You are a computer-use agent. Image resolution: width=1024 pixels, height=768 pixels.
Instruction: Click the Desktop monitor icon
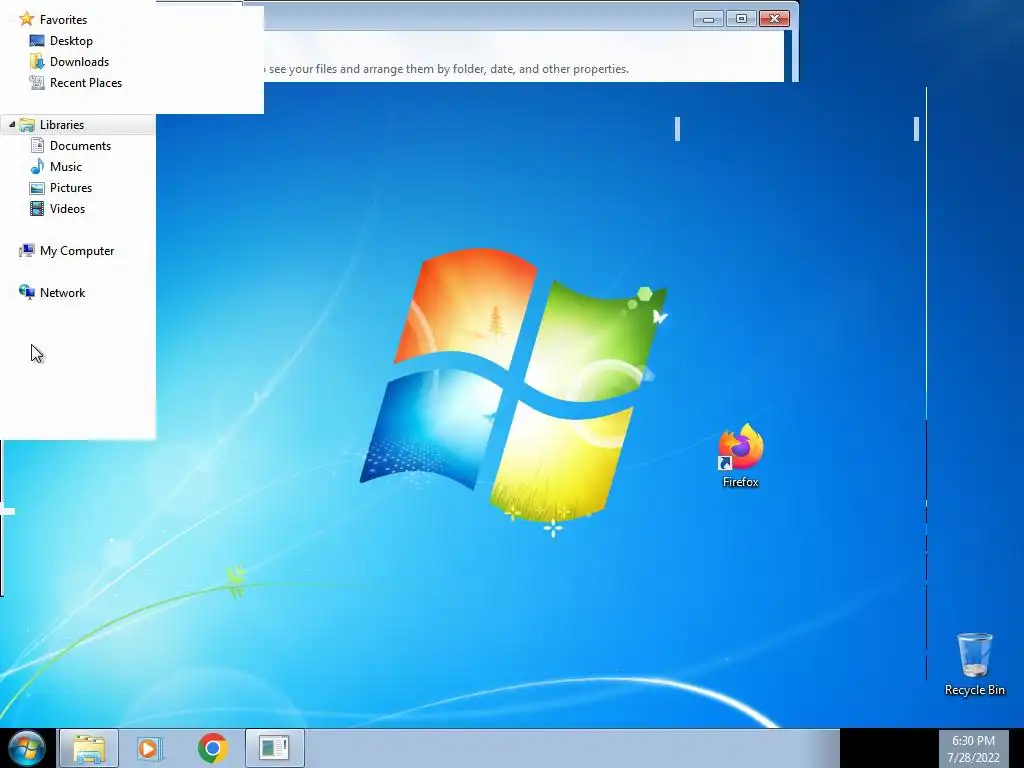coord(37,40)
